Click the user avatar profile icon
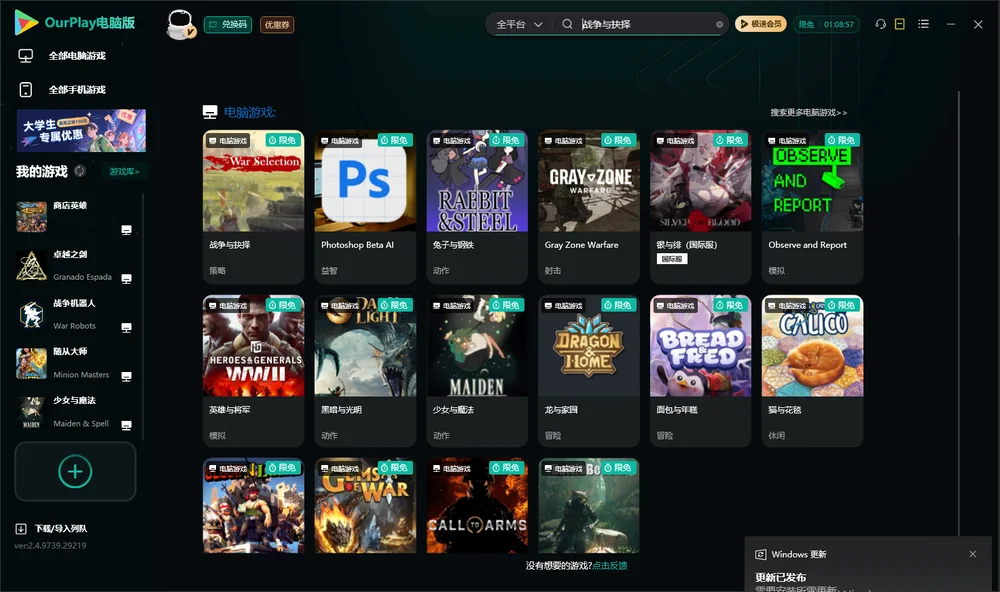This screenshot has height=592, width=1000. point(180,25)
